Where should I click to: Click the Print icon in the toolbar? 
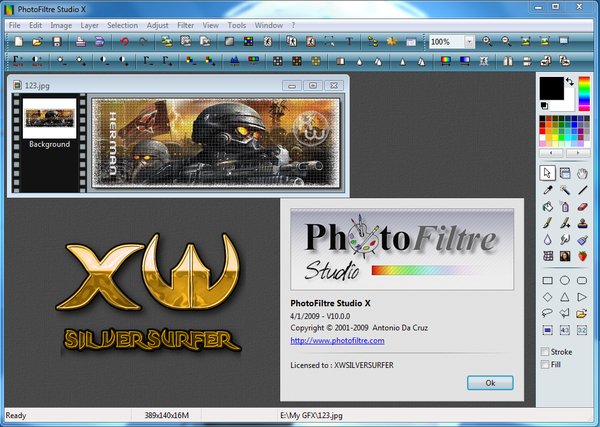80,41
